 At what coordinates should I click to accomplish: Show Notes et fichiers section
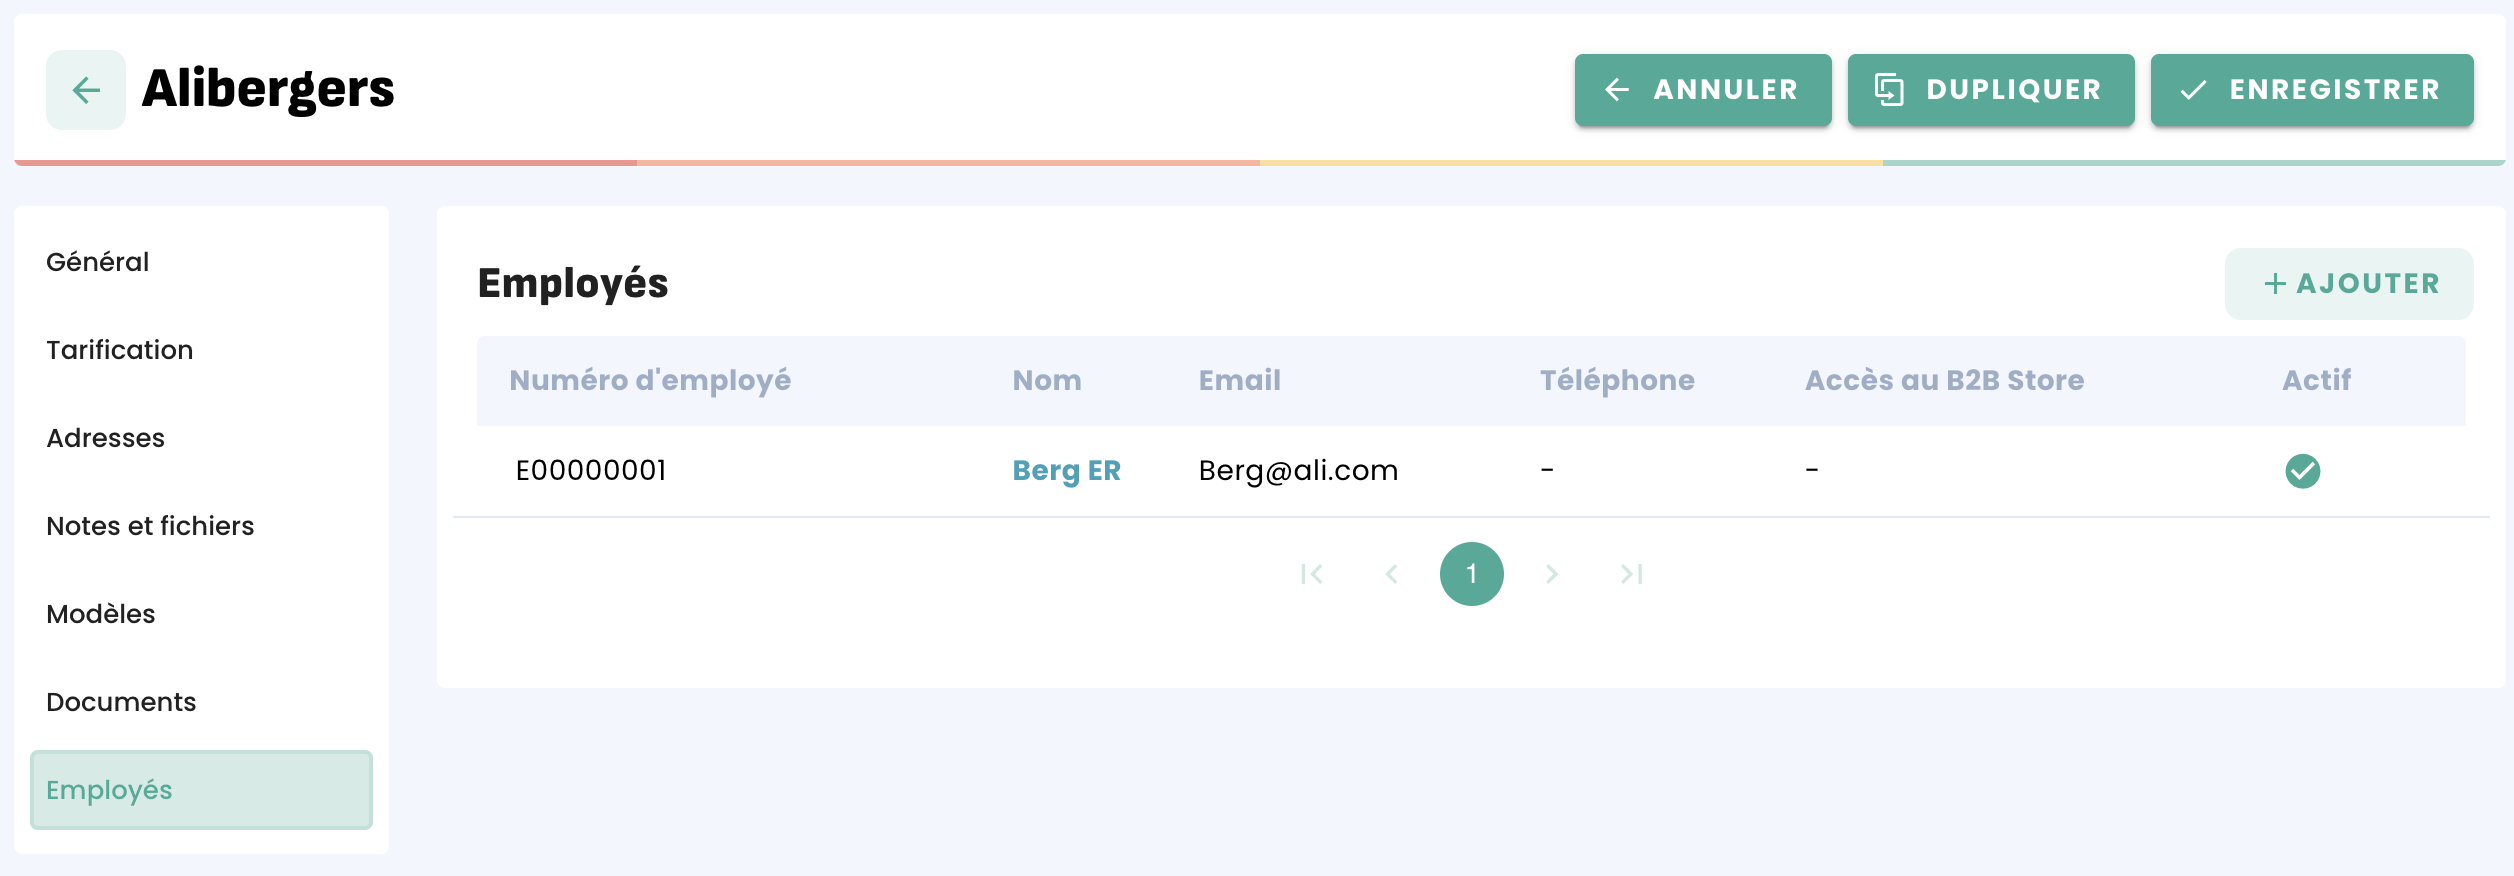coord(150,526)
